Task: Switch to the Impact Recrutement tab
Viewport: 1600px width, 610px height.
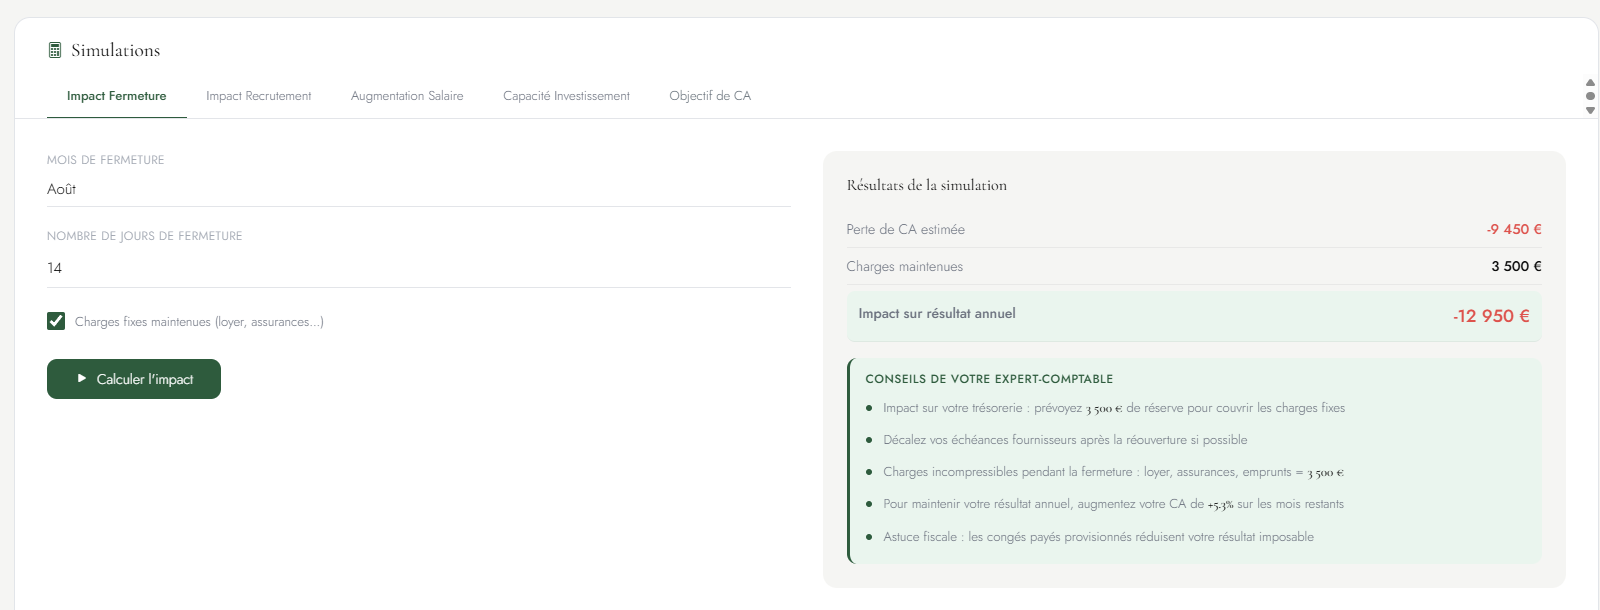Action: coord(258,96)
